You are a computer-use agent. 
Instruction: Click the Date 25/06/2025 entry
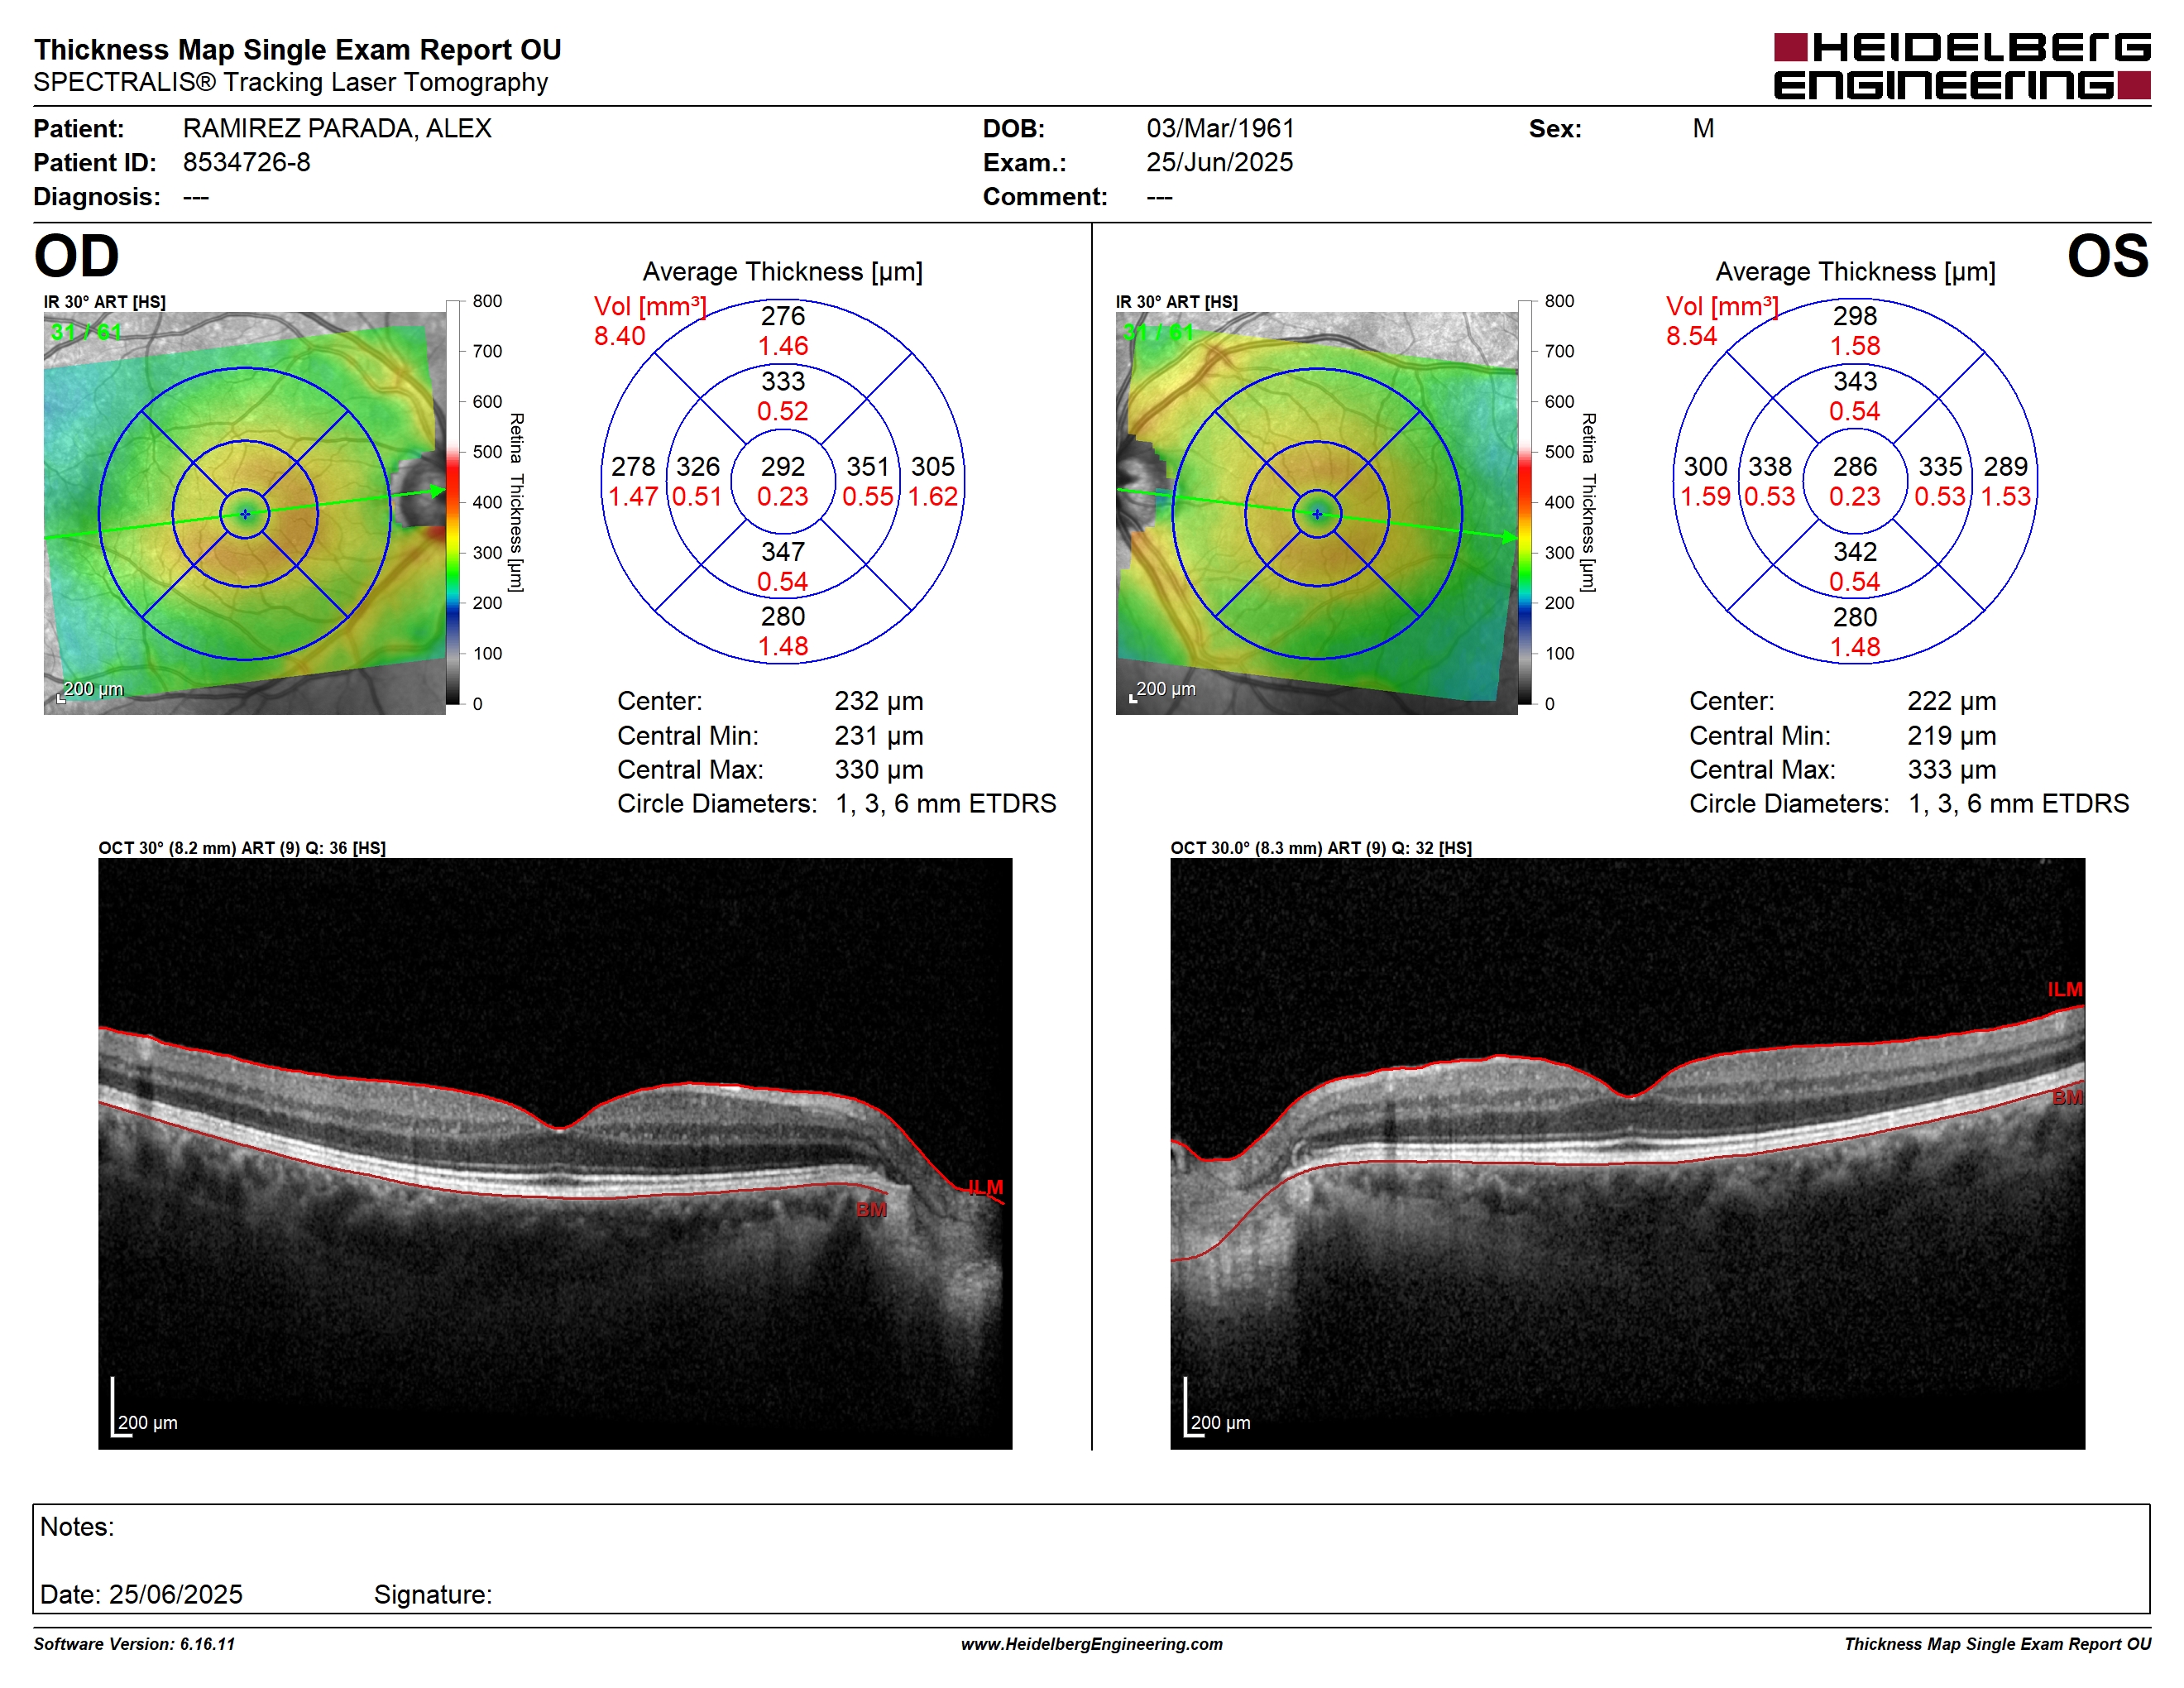(x=141, y=1594)
